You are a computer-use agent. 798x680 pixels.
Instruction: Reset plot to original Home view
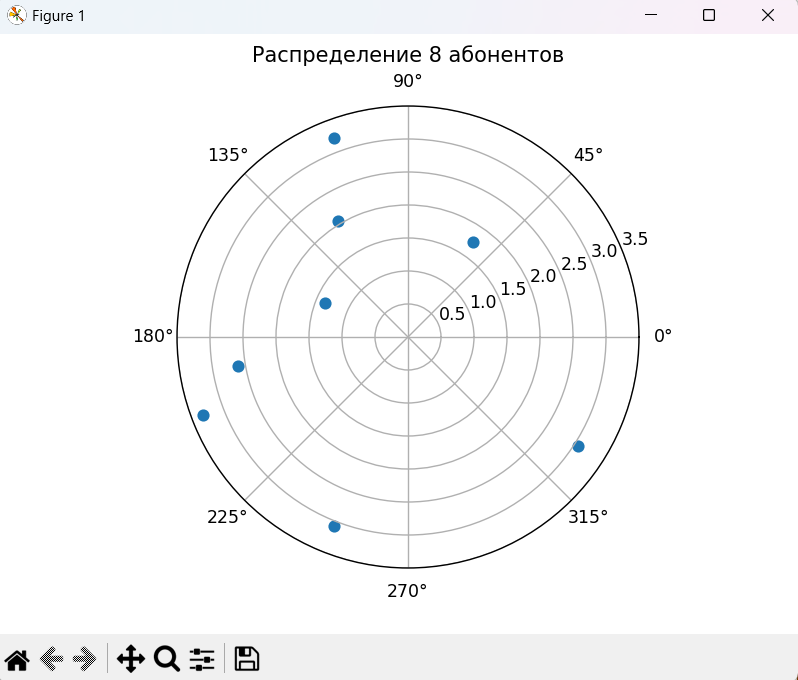17,660
